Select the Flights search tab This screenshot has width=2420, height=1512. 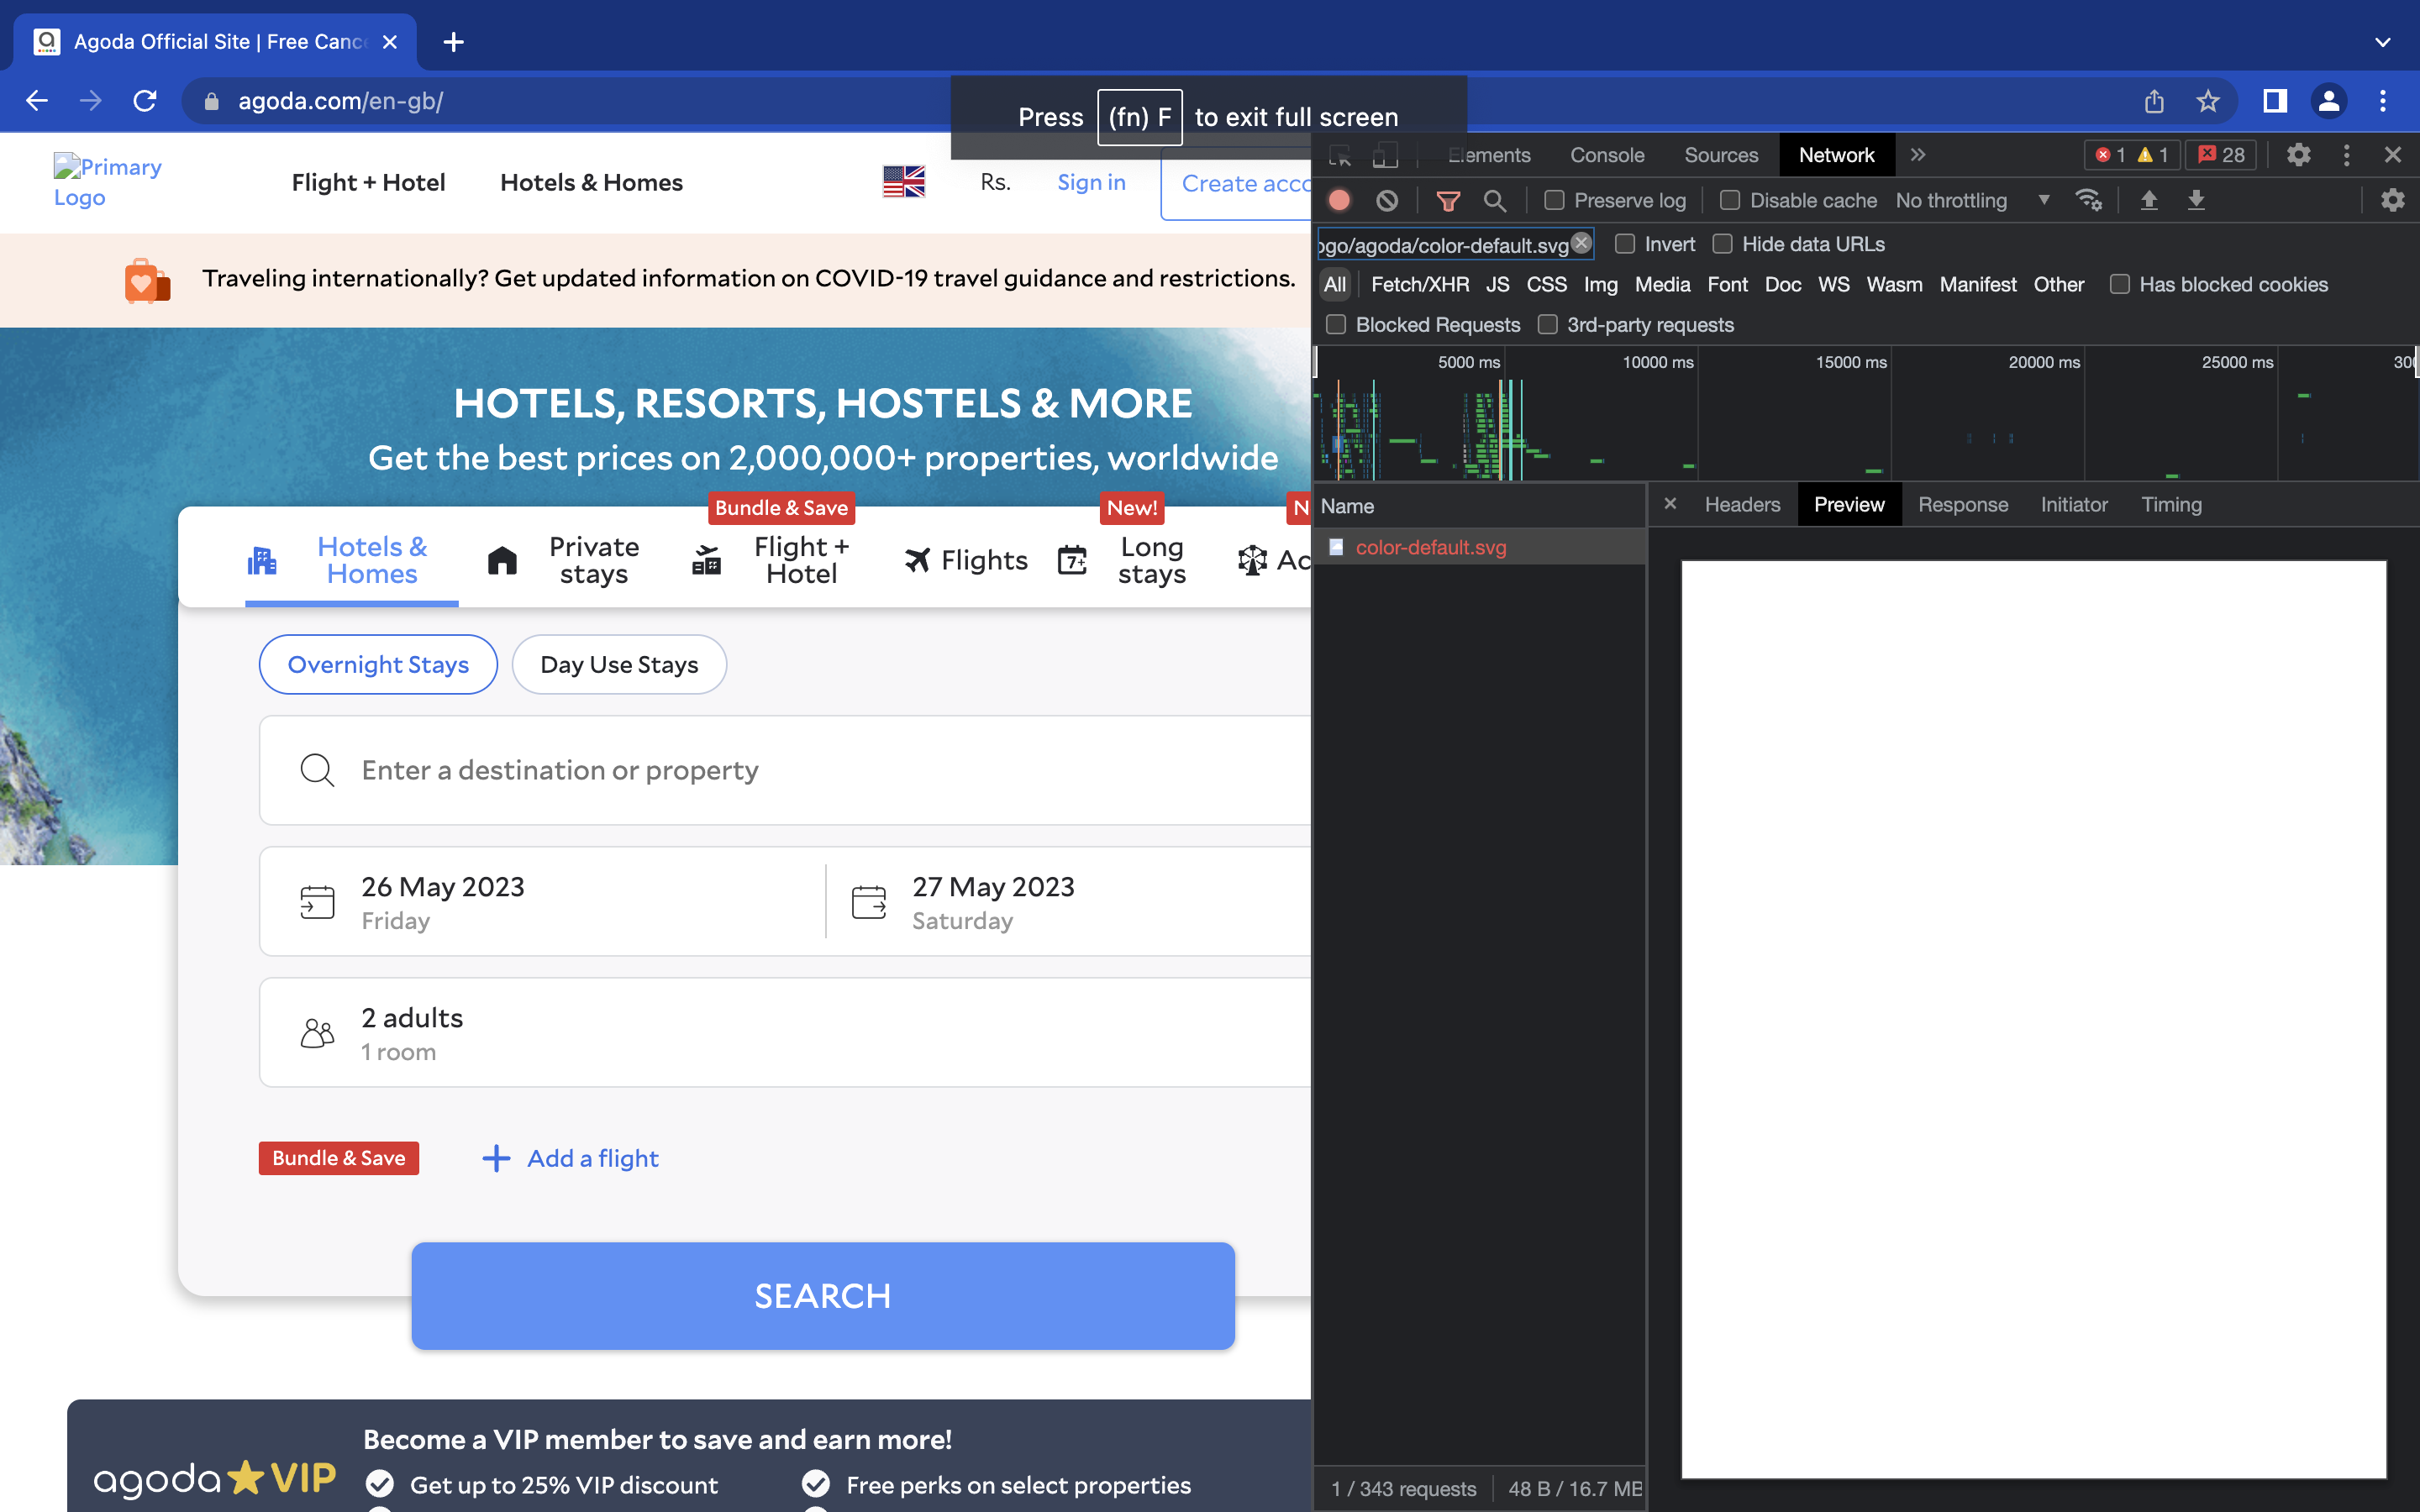click(966, 560)
